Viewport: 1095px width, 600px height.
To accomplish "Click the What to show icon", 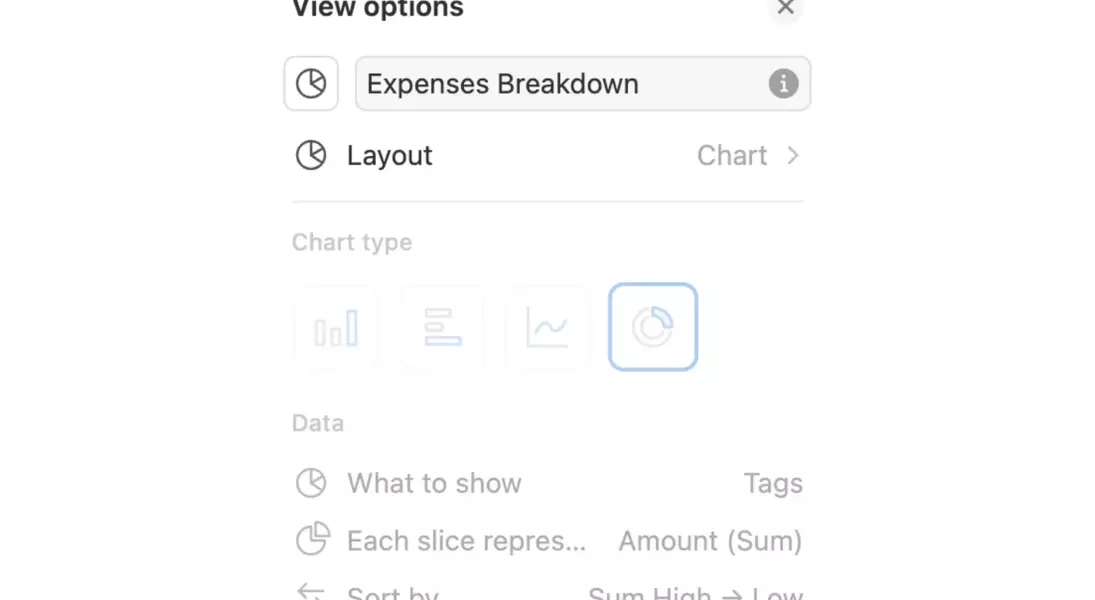I will click(x=311, y=483).
